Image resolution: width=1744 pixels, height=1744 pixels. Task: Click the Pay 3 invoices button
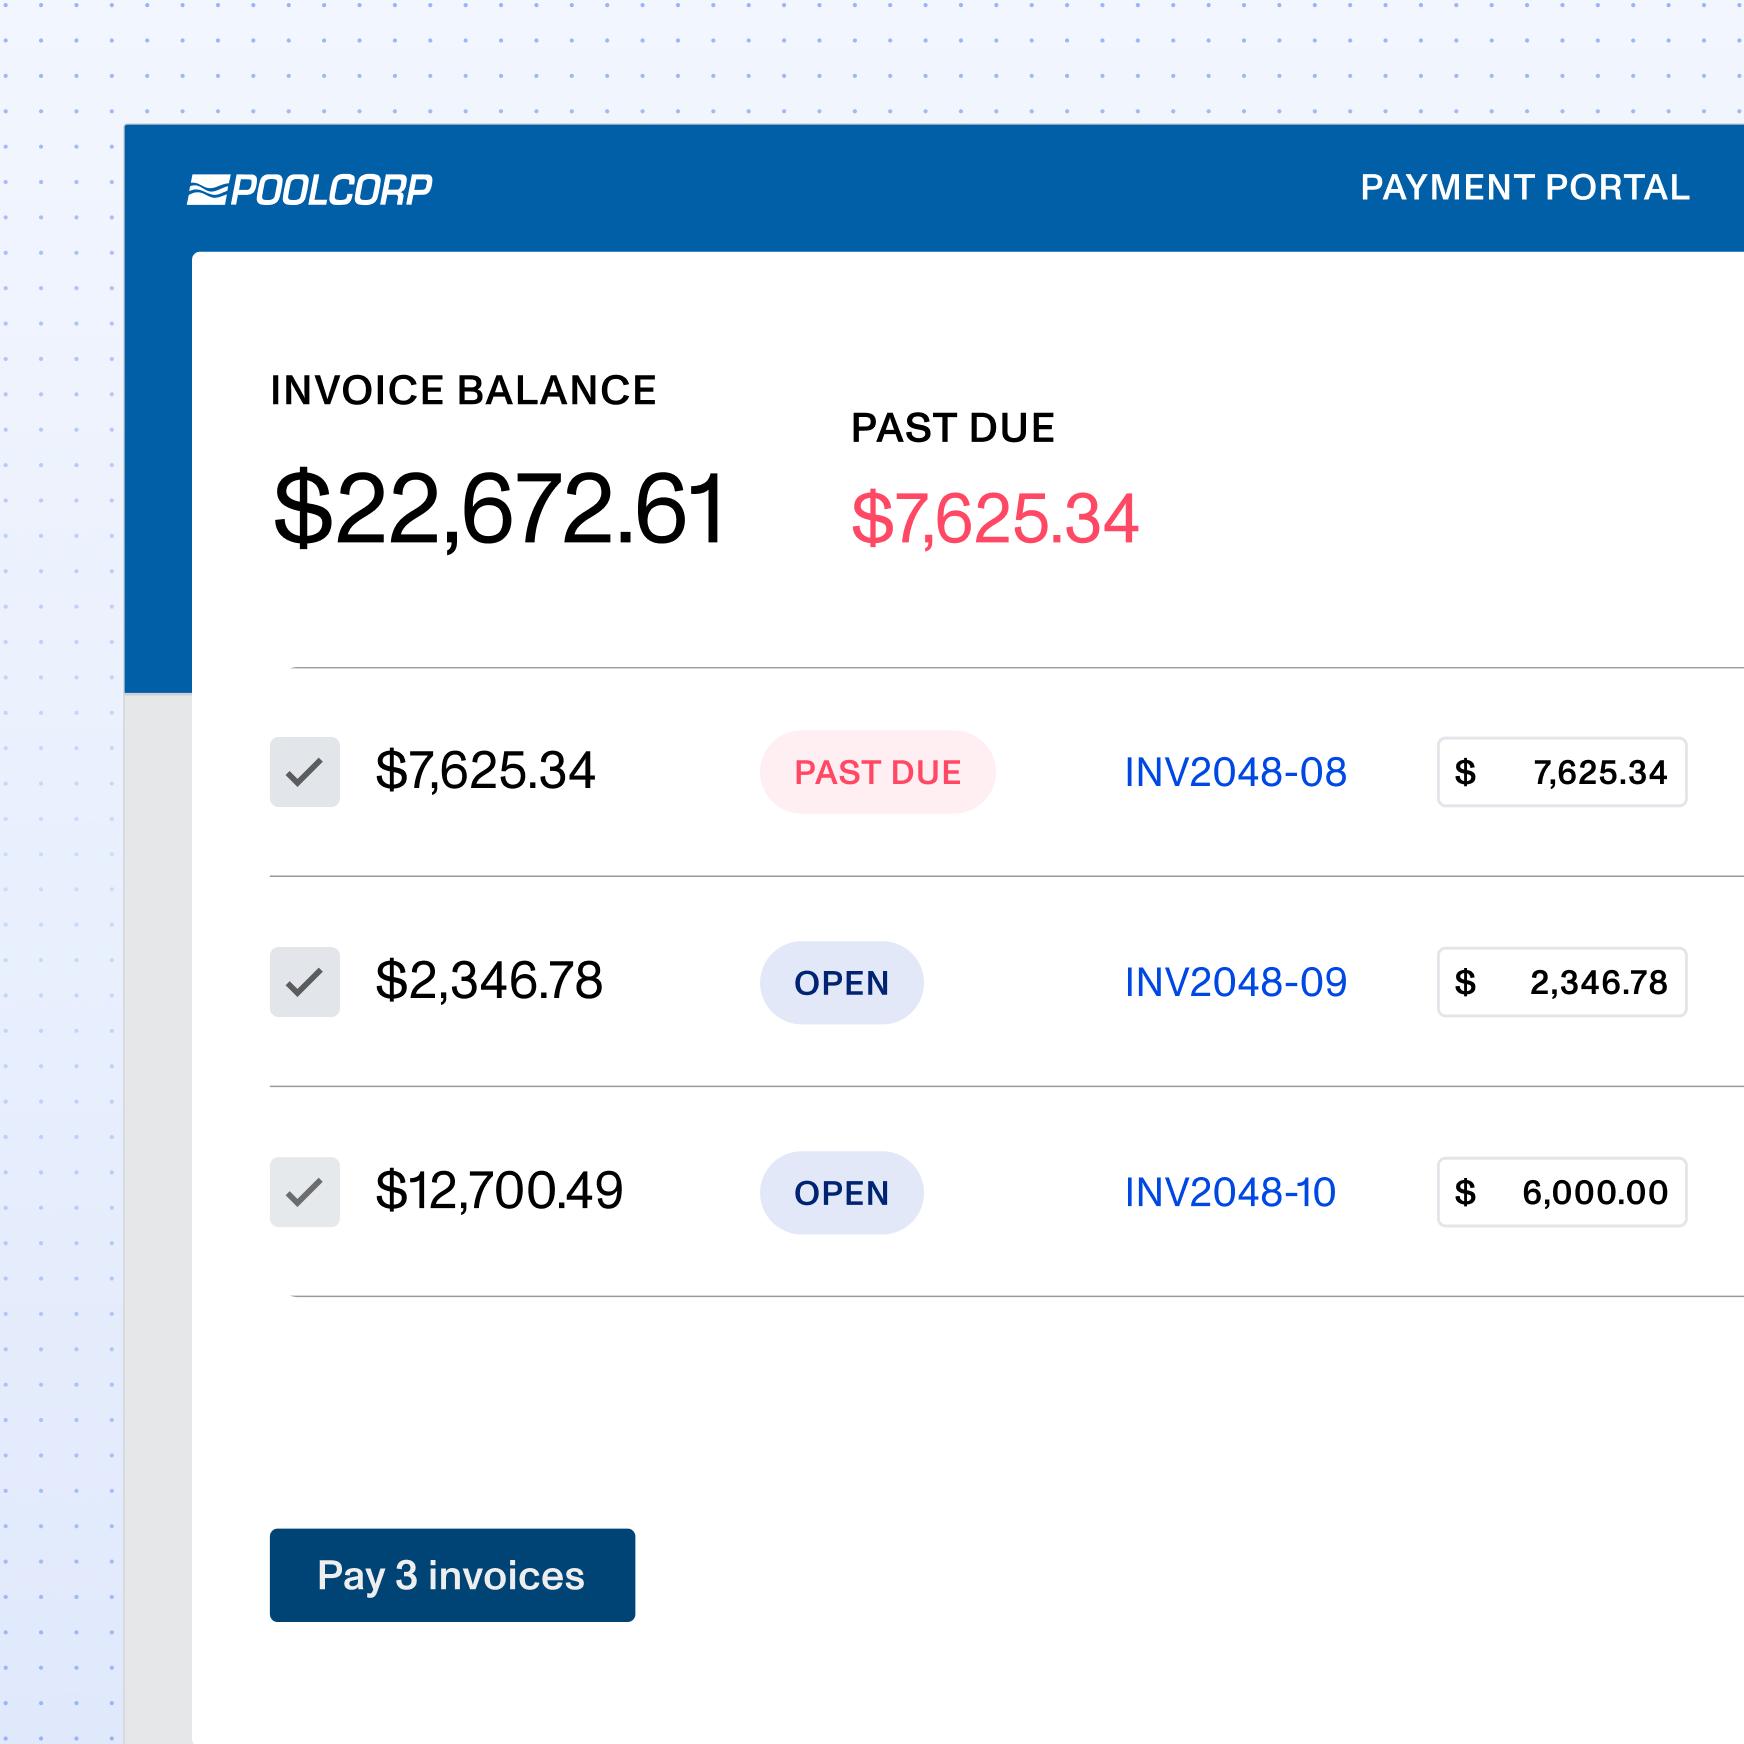[452, 1575]
